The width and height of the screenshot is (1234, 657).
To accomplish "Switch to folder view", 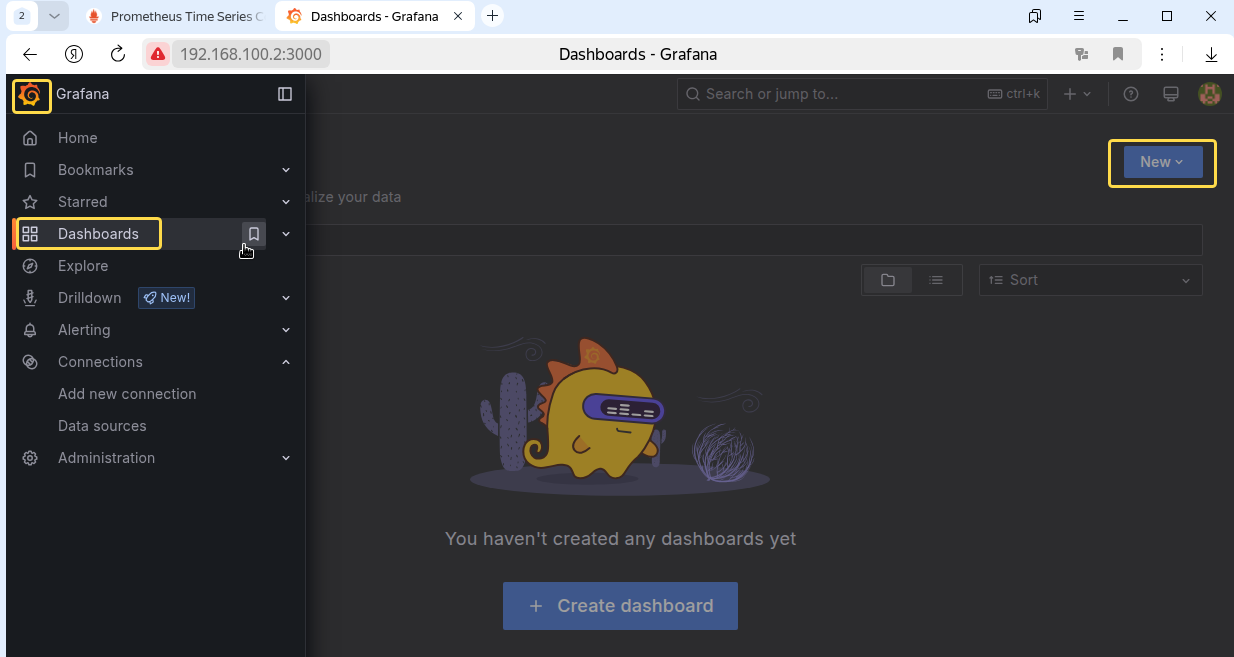I will 887,280.
